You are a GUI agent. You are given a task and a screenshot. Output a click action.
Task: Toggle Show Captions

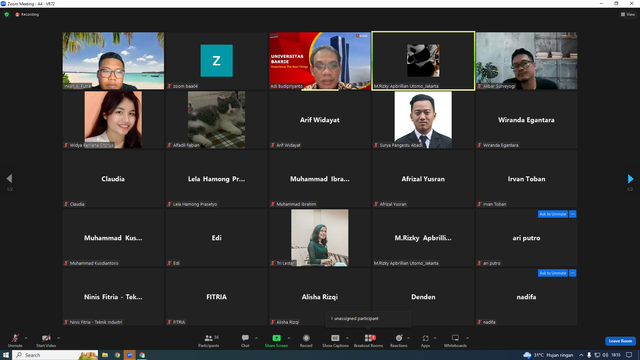[x=335, y=340]
